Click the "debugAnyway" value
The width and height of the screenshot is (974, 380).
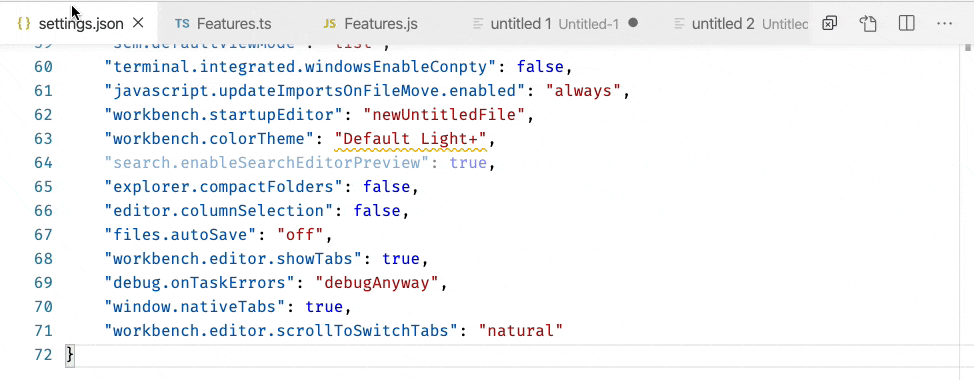point(377,283)
